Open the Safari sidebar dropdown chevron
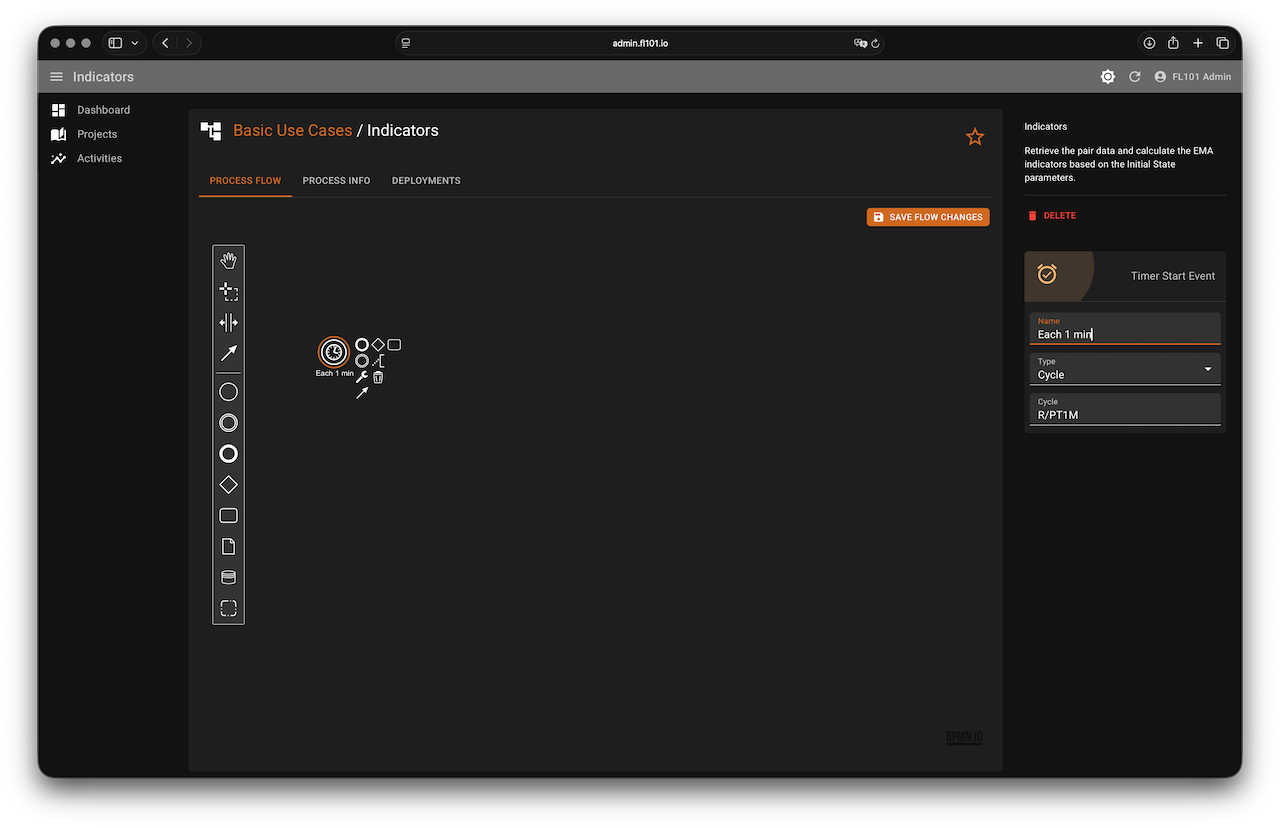 (x=135, y=43)
